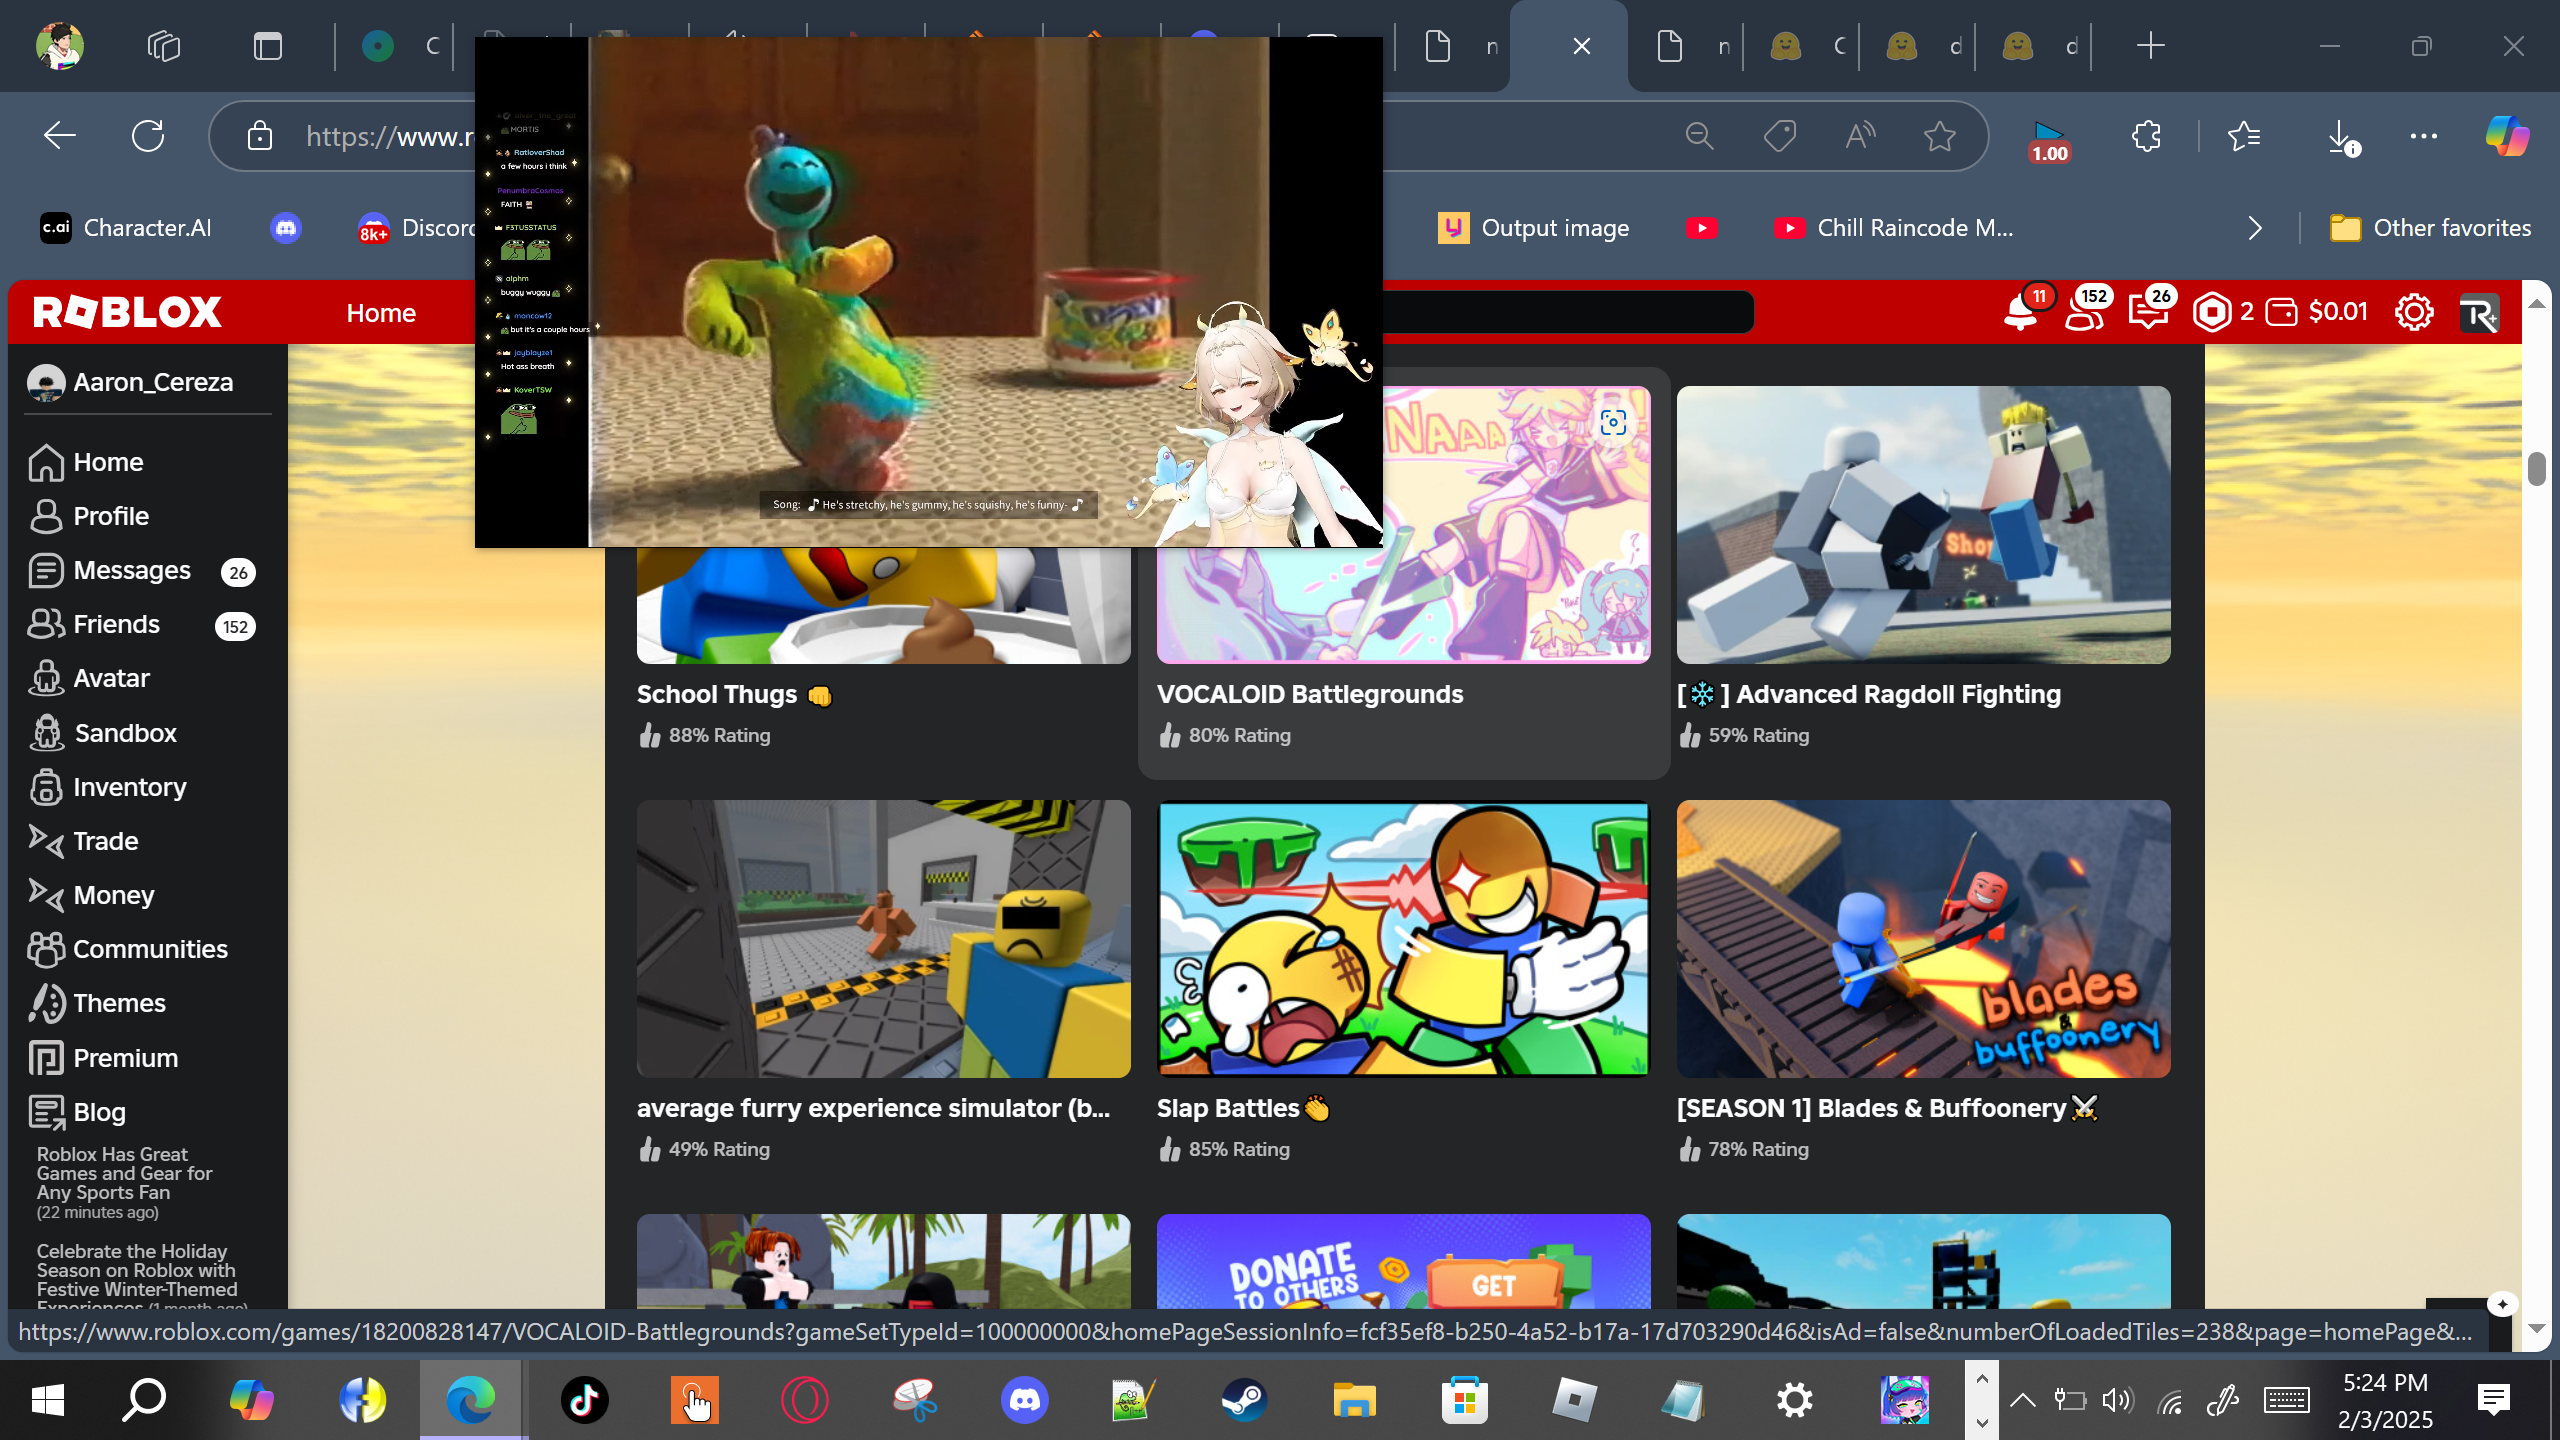This screenshot has width=2560, height=1440.
Task: Click visual search icon on VOCALOID thumbnail
Action: [x=1613, y=423]
